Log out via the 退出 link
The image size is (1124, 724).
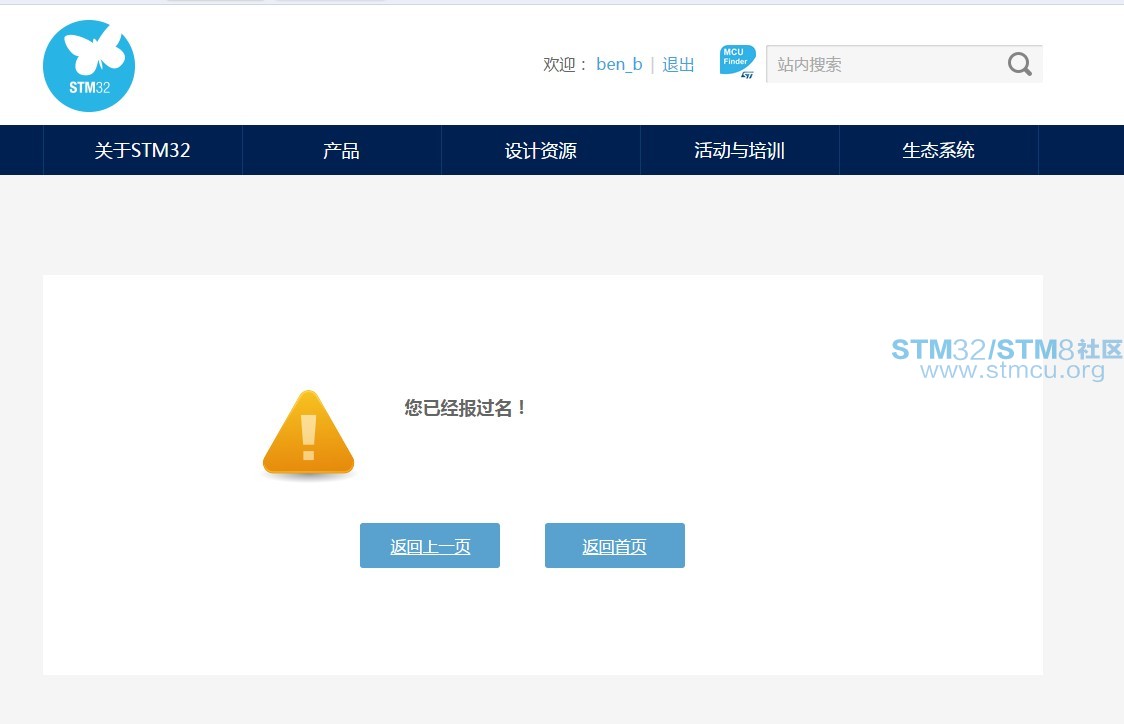(678, 65)
